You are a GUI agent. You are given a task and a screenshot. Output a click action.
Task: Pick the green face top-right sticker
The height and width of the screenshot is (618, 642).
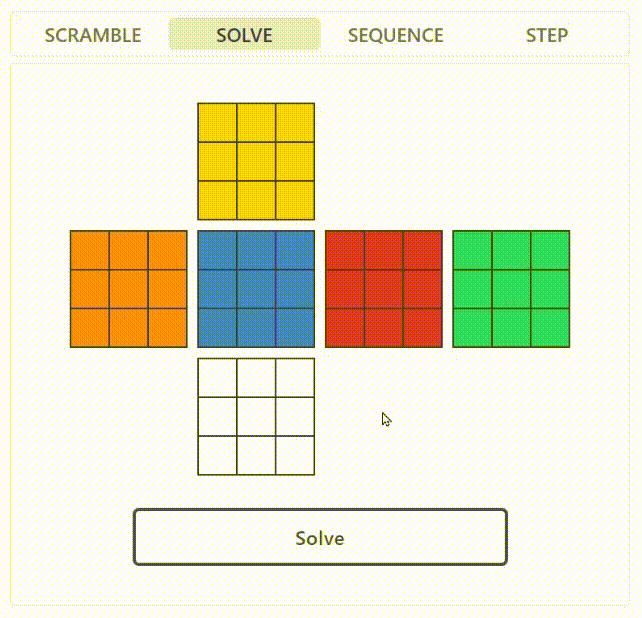click(550, 250)
